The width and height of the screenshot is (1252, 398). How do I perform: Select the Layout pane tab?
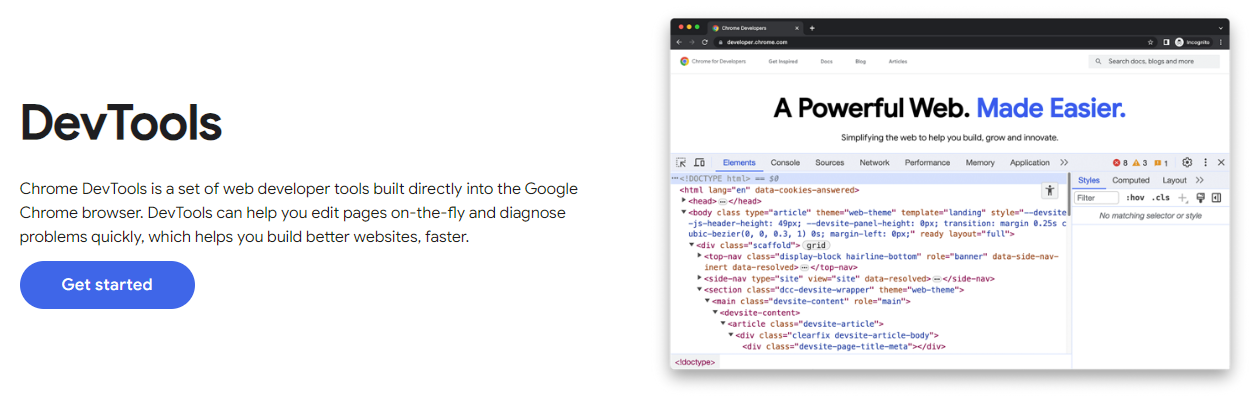(1175, 180)
